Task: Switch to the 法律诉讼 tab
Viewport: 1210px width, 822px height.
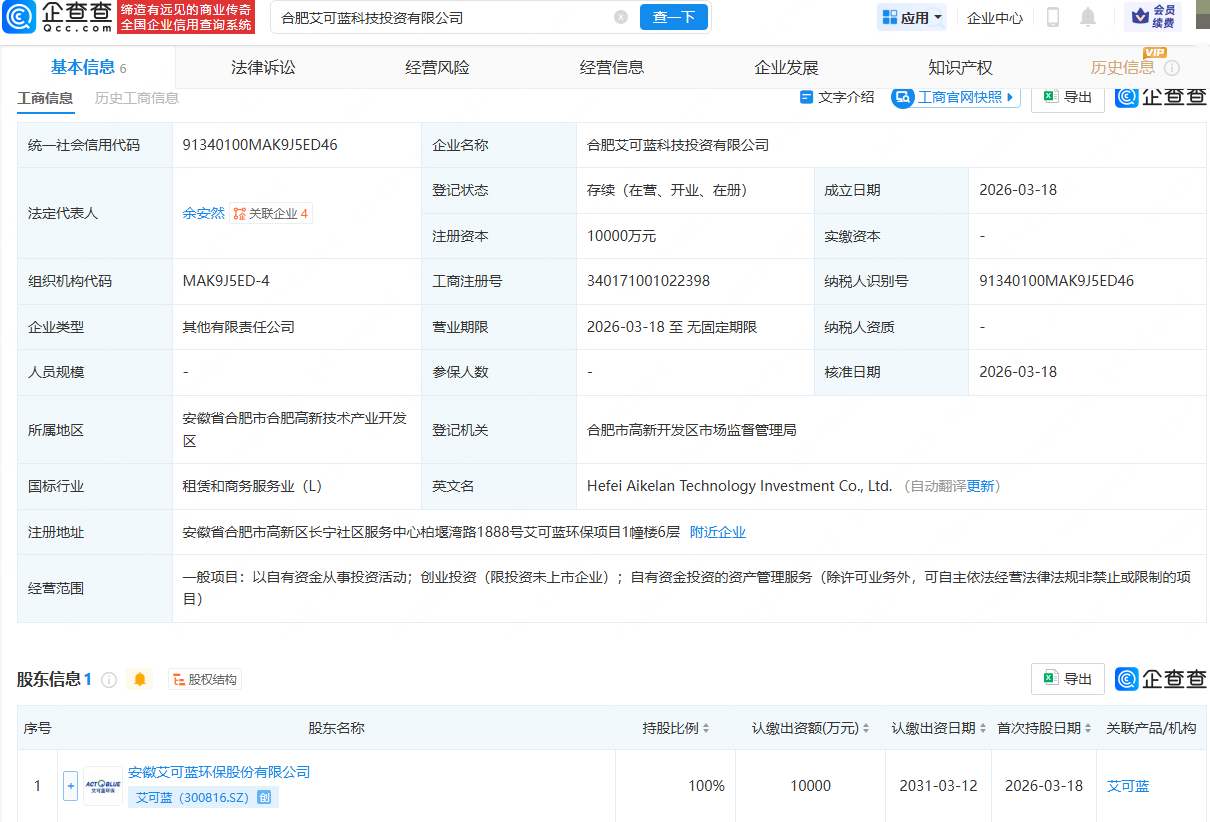Action: pyautogui.click(x=265, y=67)
